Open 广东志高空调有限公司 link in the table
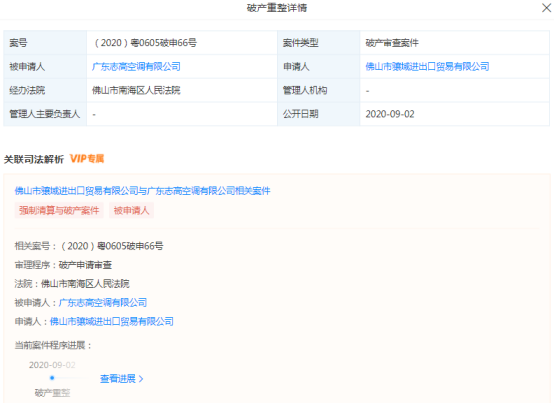554x404 pixels. pos(136,66)
